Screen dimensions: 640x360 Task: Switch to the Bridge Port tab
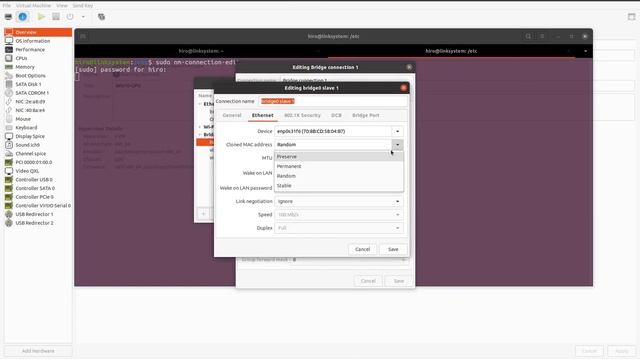[366, 116]
